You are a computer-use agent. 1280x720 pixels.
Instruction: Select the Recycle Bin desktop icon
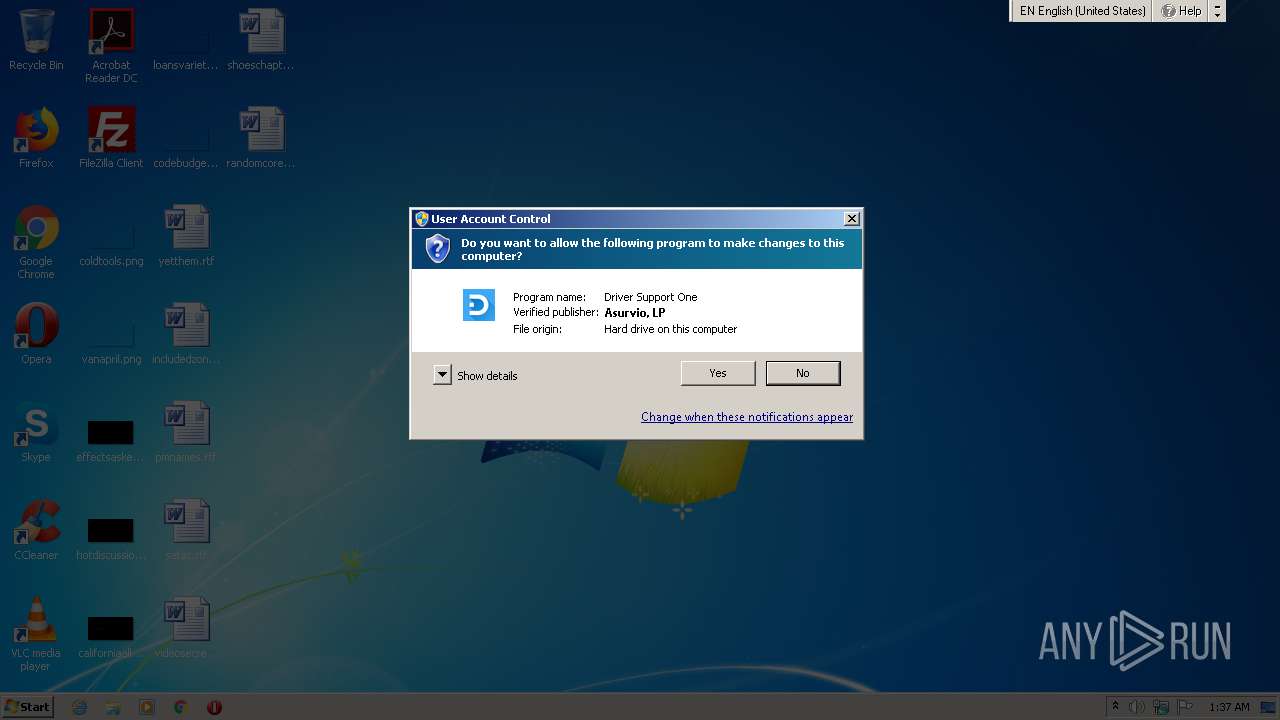36,40
